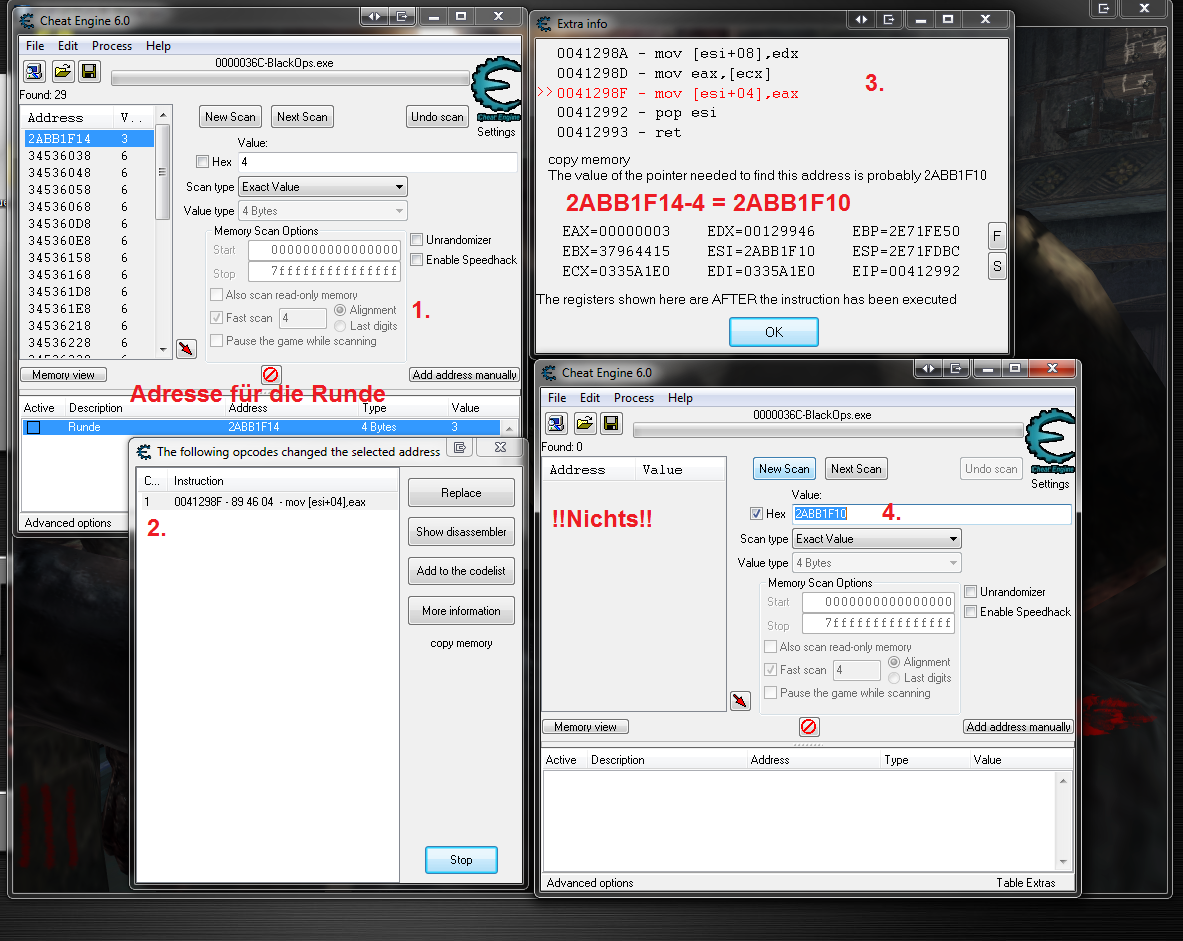Open the Process menu in first window

tap(112, 46)
